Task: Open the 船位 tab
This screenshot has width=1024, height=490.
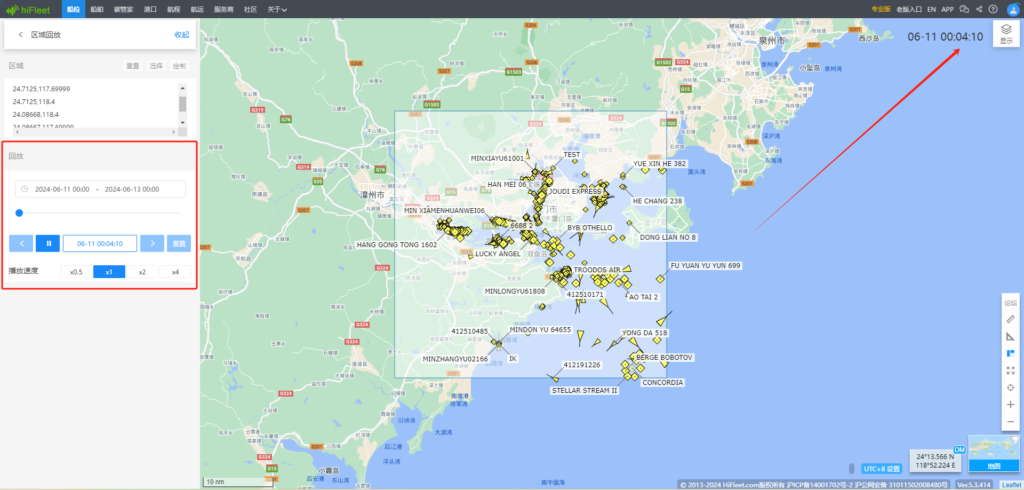Action: tap(73, 9)
